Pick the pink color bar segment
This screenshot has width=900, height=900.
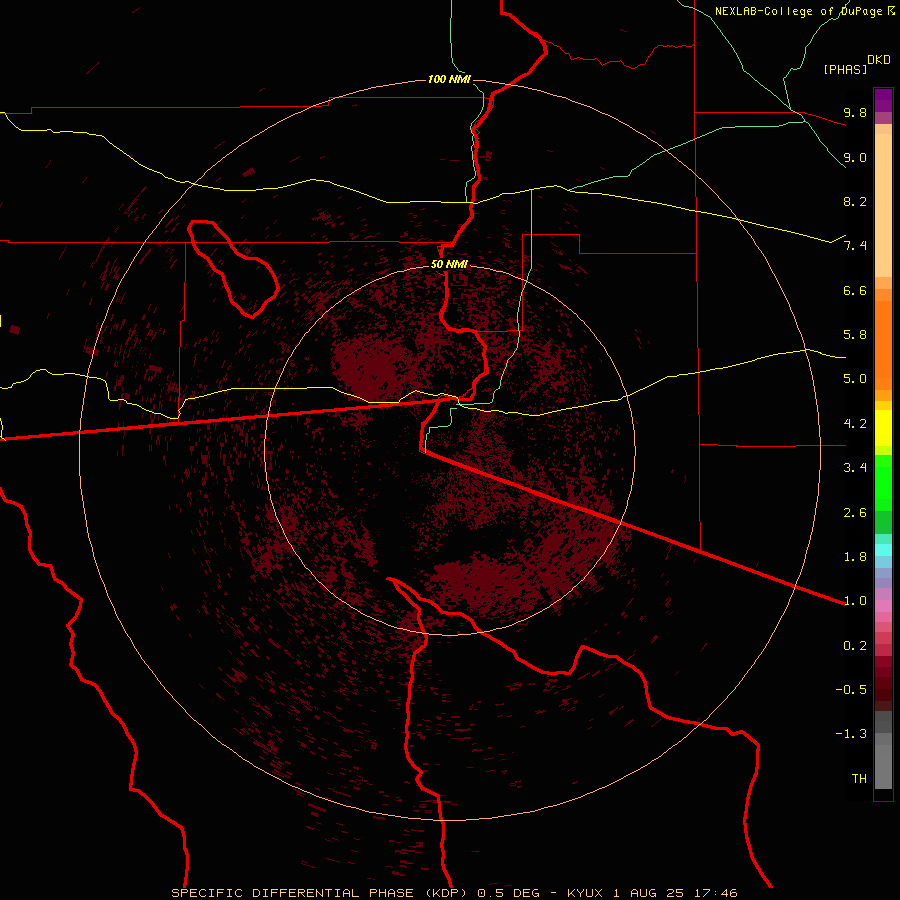883,606
